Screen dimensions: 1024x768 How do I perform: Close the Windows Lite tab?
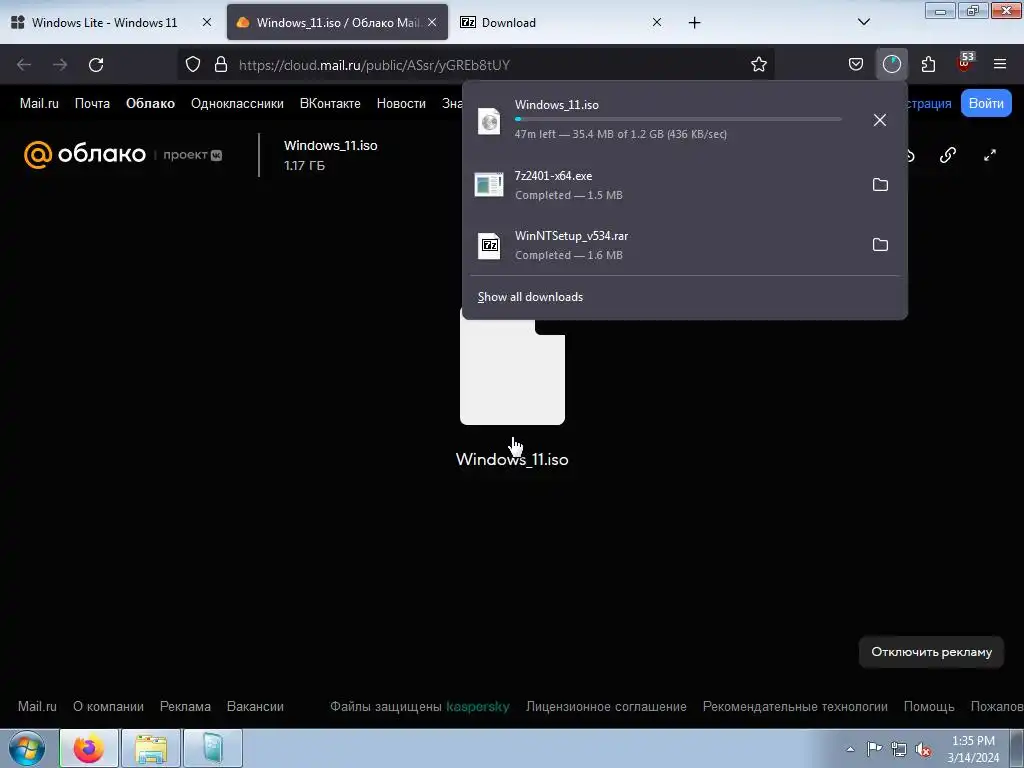point(206,22)
